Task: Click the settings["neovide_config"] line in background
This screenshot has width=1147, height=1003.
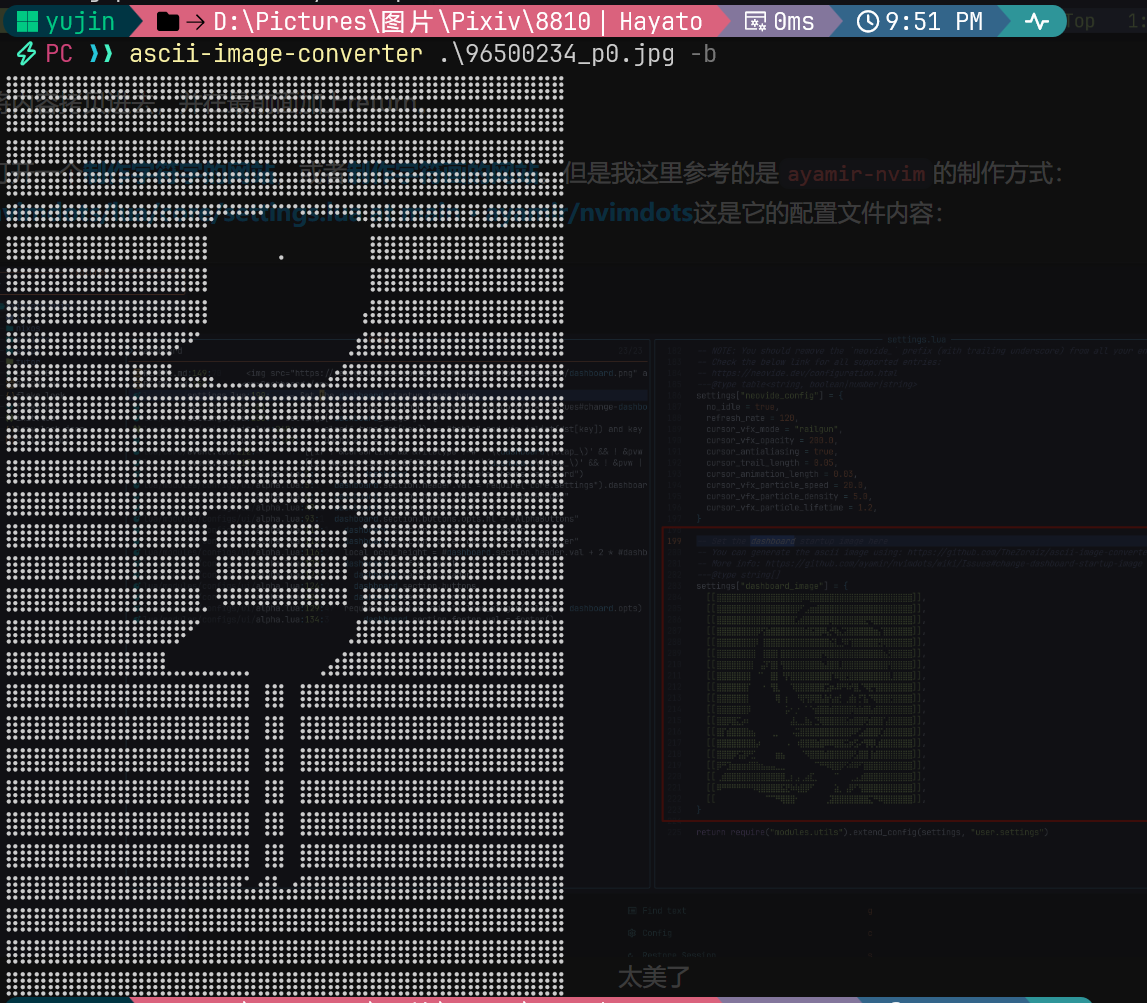Action: (x=769, y=395)
